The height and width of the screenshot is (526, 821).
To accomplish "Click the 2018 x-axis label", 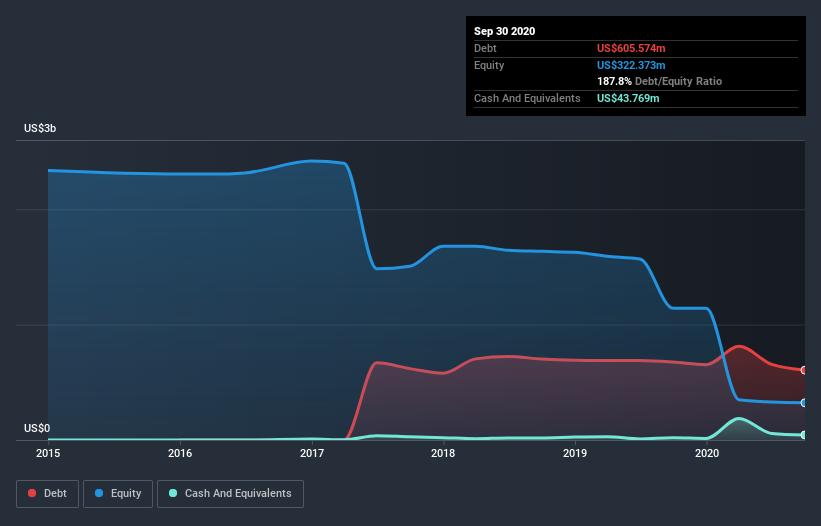I will point(443,453).
